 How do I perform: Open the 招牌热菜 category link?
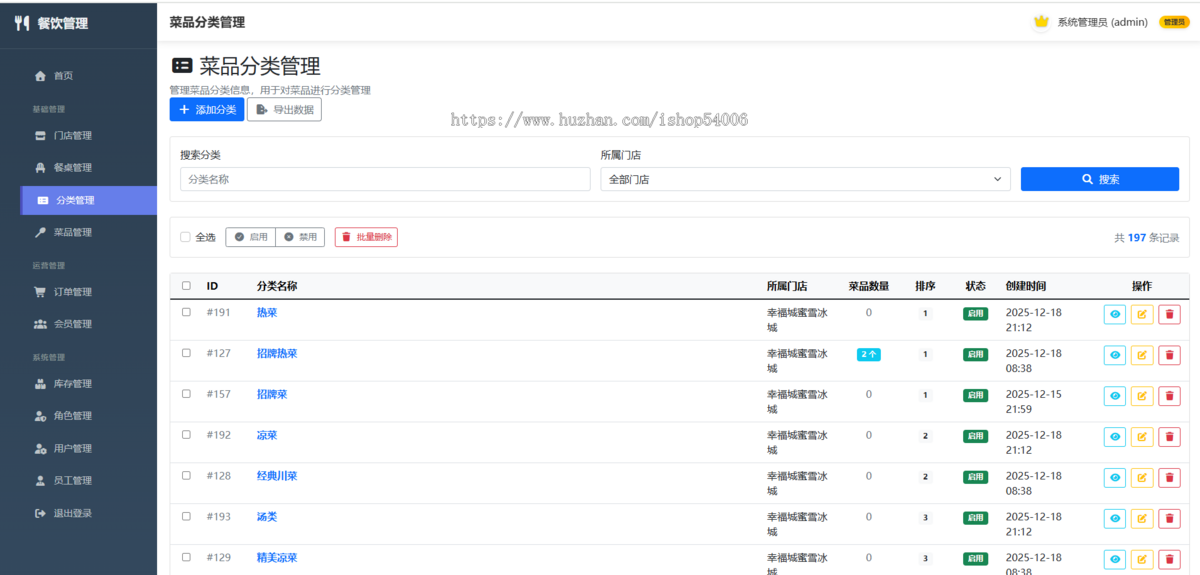[x=277, y=353]
